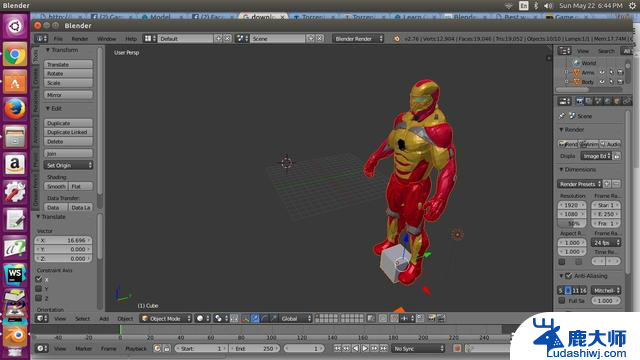Toggle the Anti-Aliasing checkbox
640x360 pixels.
click(568, 276)
